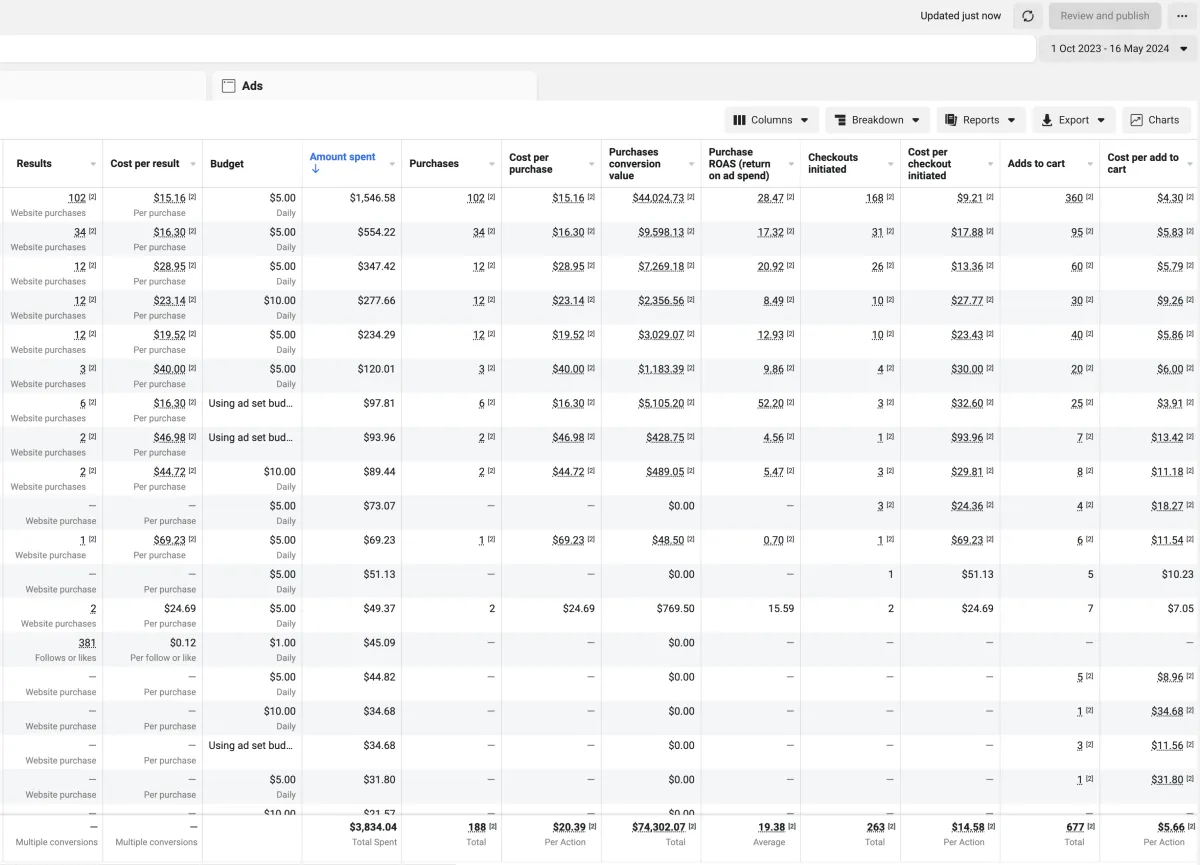
Task: Open the Reports dropdown menu
Action: [981, 120]
